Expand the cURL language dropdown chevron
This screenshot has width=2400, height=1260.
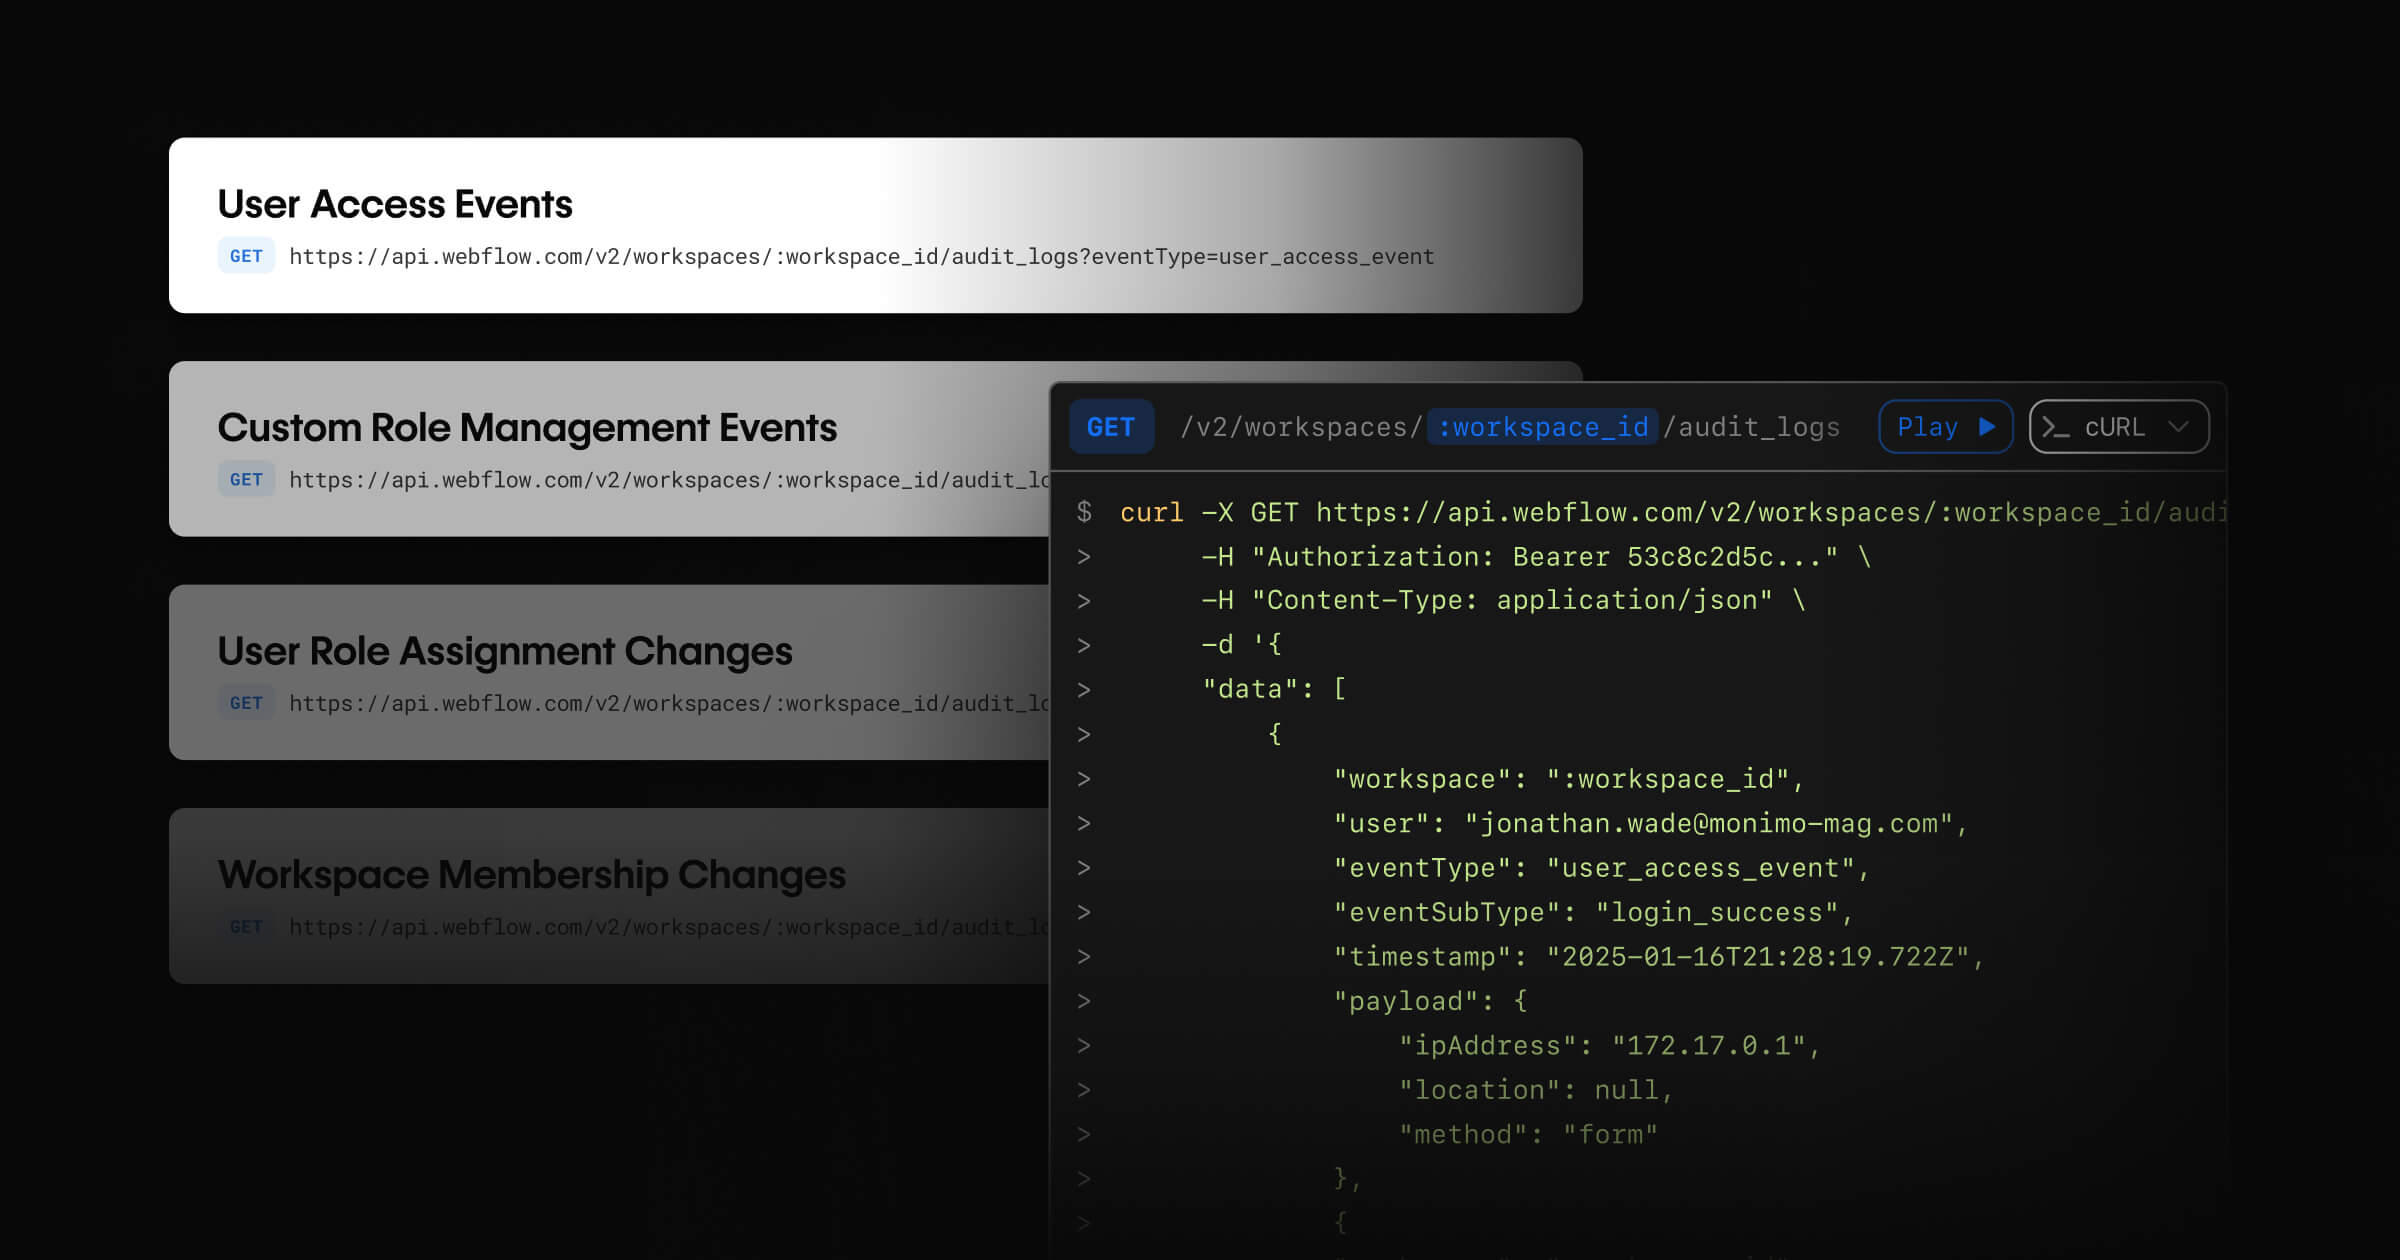pyautogui.click(x=2178, y=427)
